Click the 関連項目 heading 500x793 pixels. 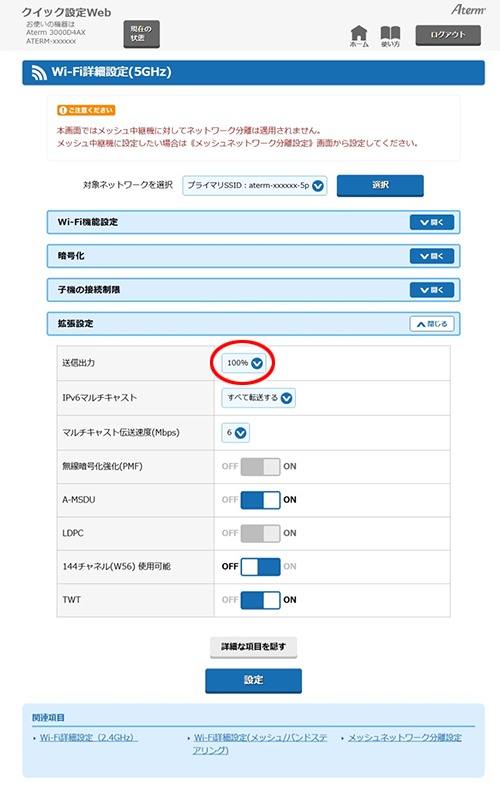click(49, 717)
